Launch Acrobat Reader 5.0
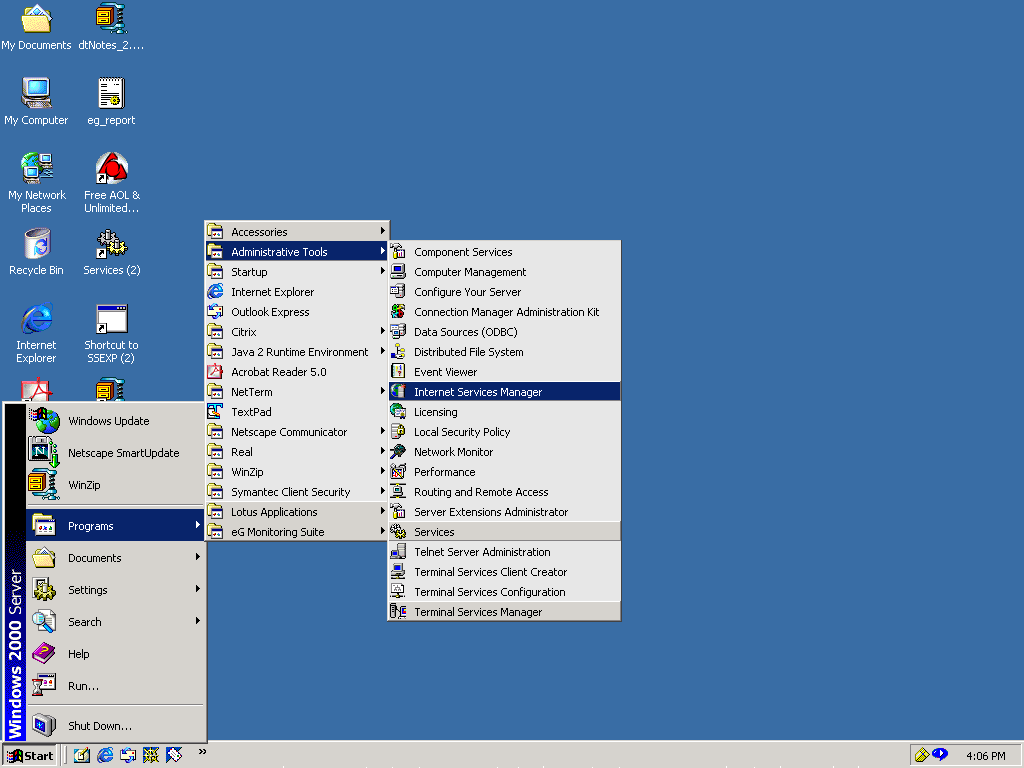1024x768 pixels. click(297, 372)
